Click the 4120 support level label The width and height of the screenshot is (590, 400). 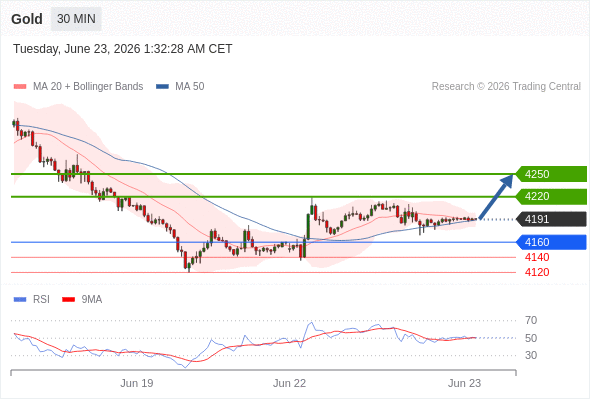point(537,272)
